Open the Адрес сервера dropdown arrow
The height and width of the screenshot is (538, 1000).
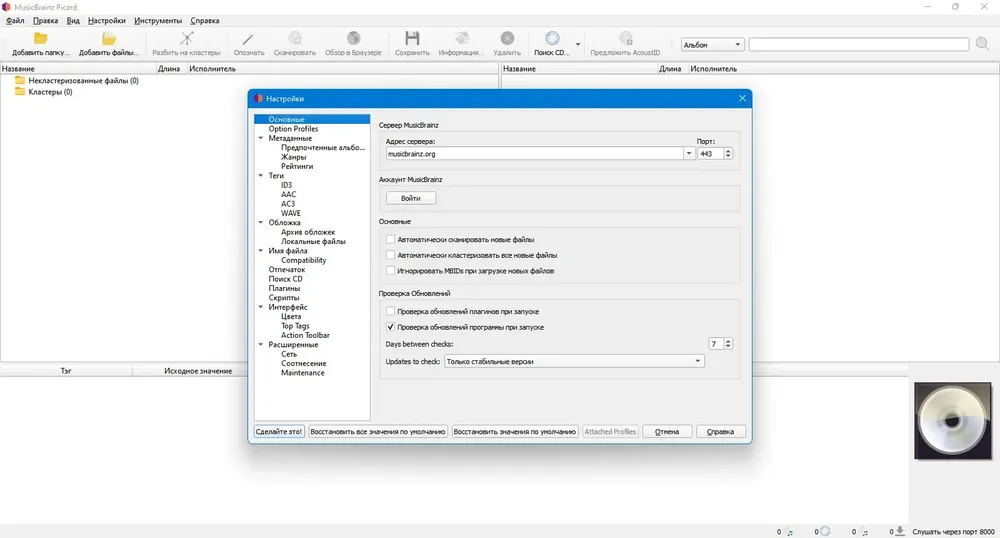[x=689, y=154]
